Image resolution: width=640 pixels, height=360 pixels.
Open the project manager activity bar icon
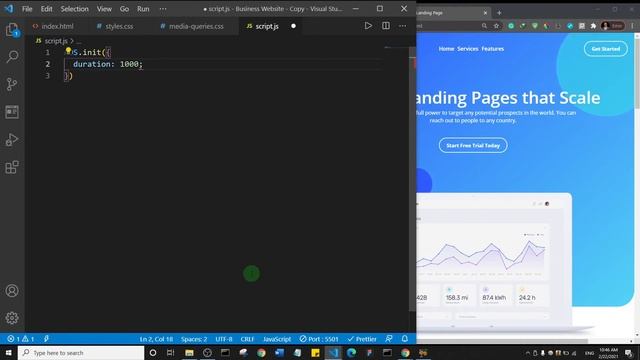(x=12, y=112)
